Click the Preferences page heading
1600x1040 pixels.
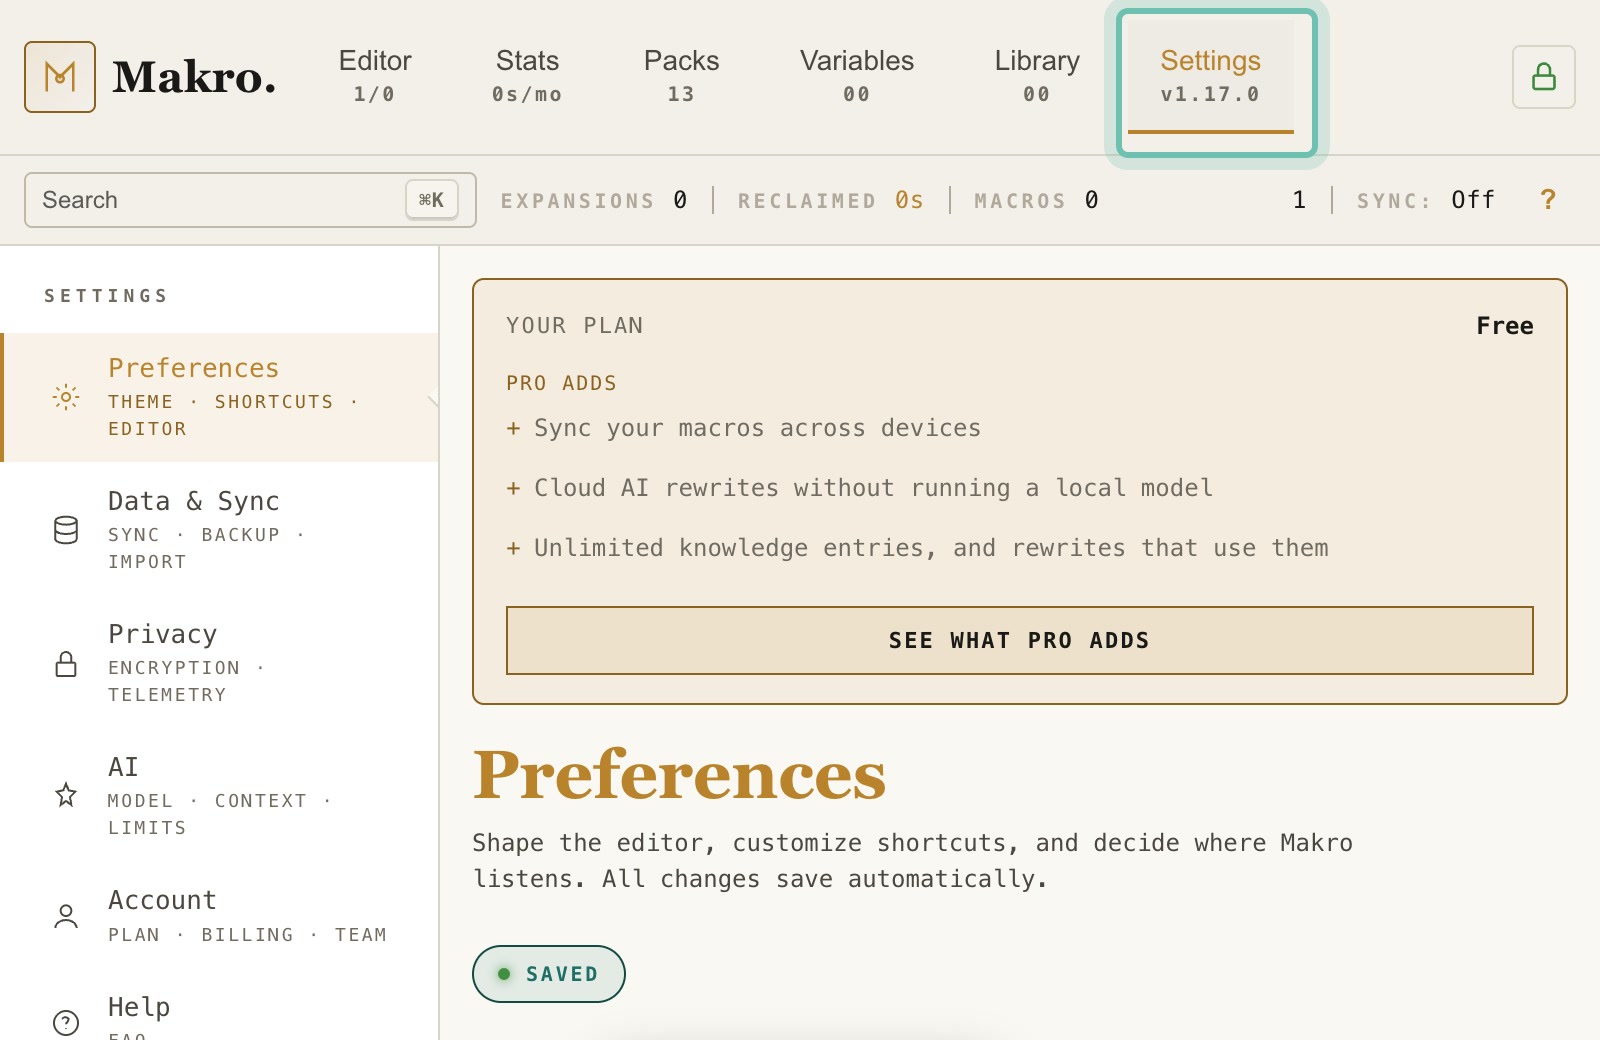[x=680, y=776]
